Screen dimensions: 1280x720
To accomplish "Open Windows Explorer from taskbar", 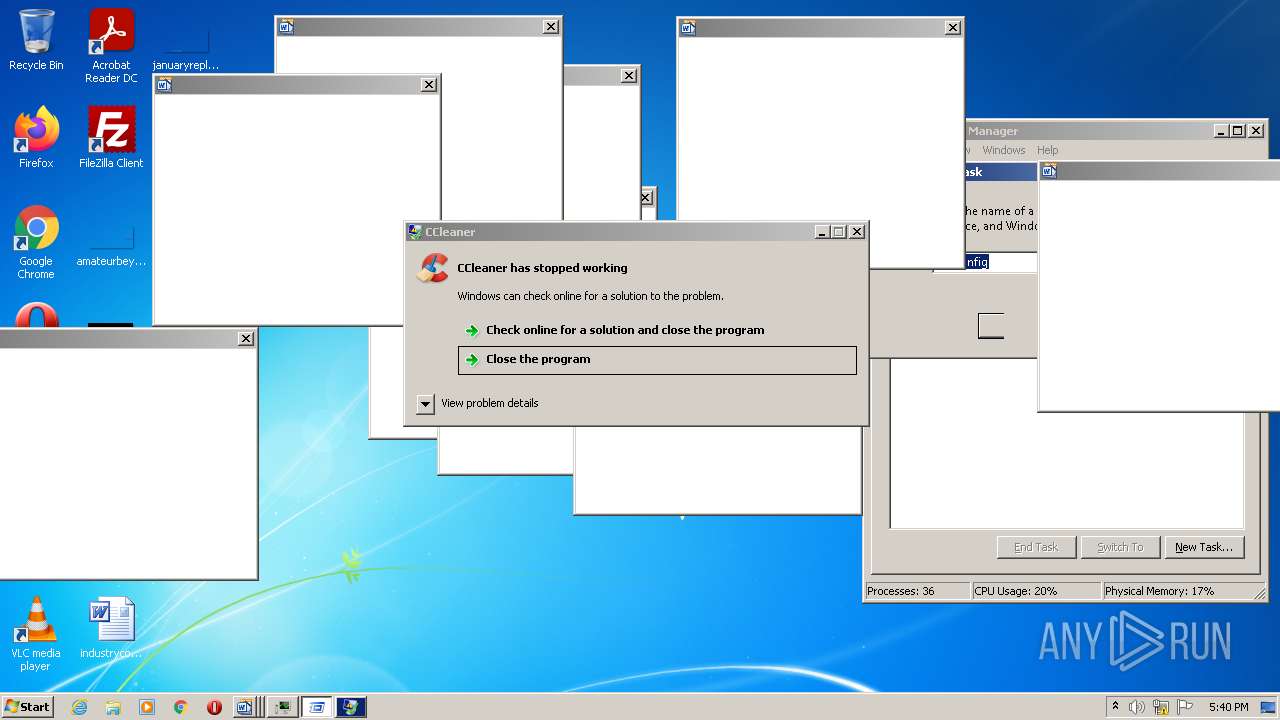I will 113,707.
